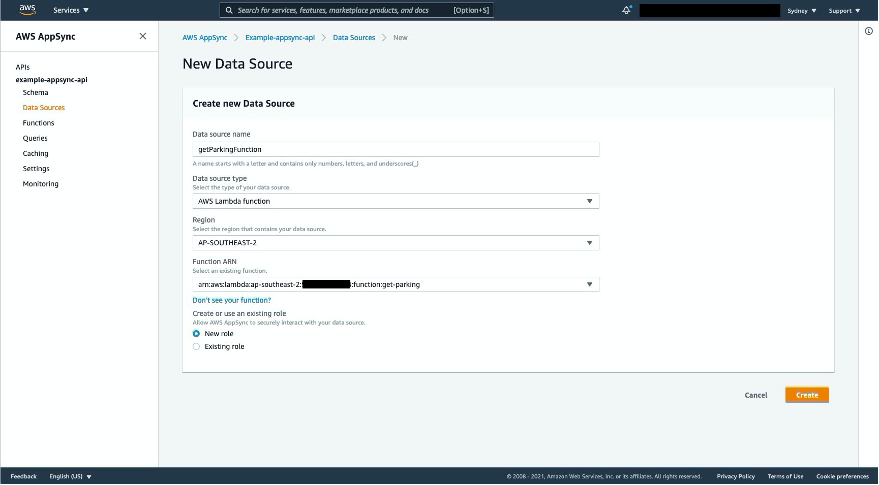
Task: Click the Feedback button in footer
Action: pos(24,477)
